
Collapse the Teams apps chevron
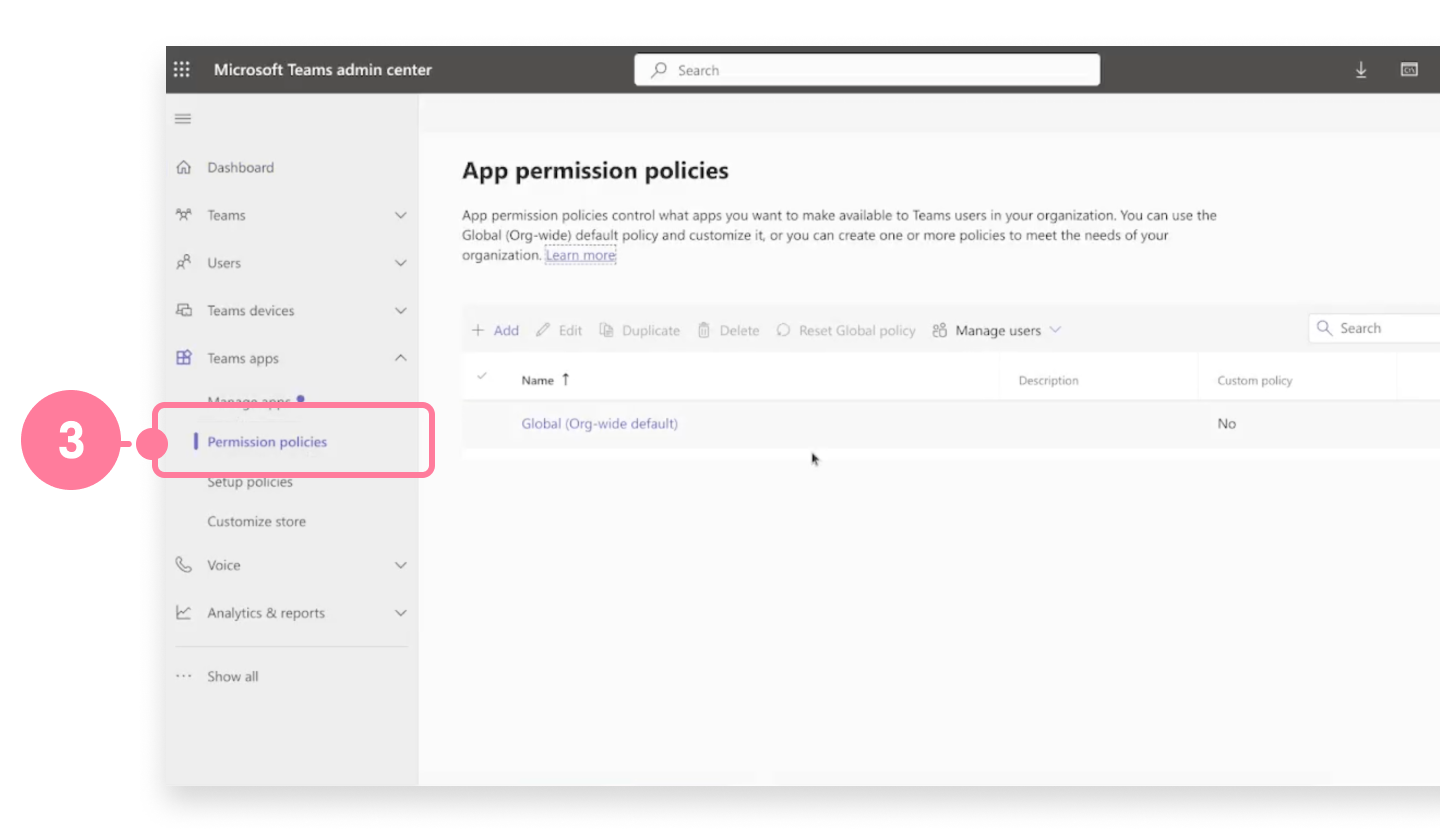point(401,358)
